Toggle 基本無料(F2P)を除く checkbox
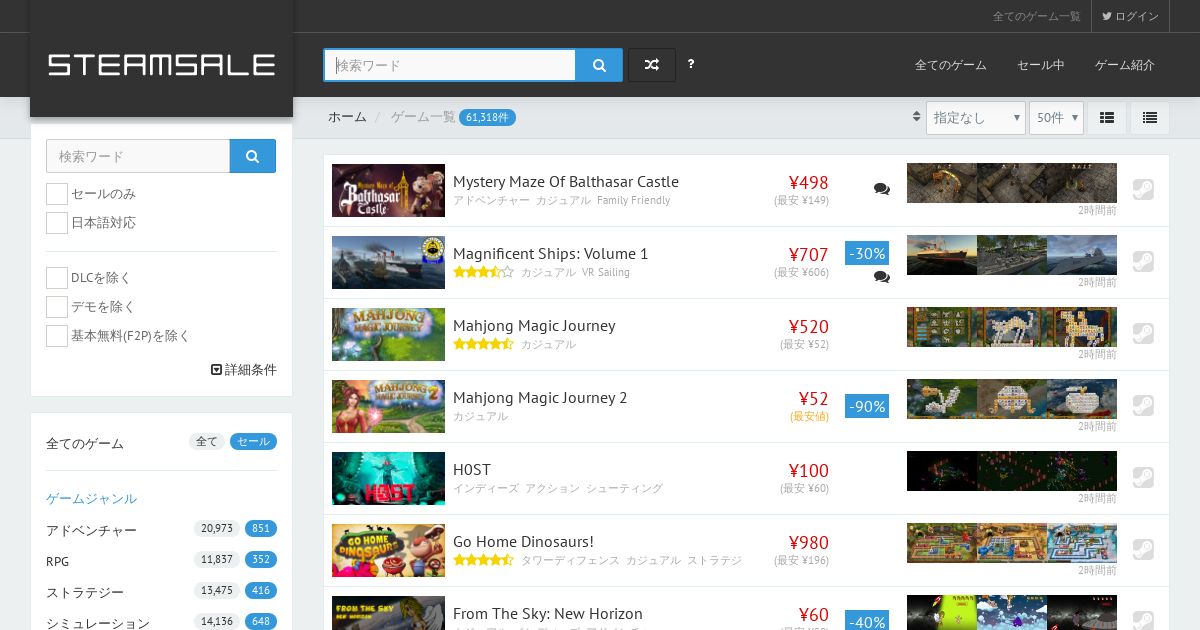This screenshot has height=630, width=1200. point(57,336)
